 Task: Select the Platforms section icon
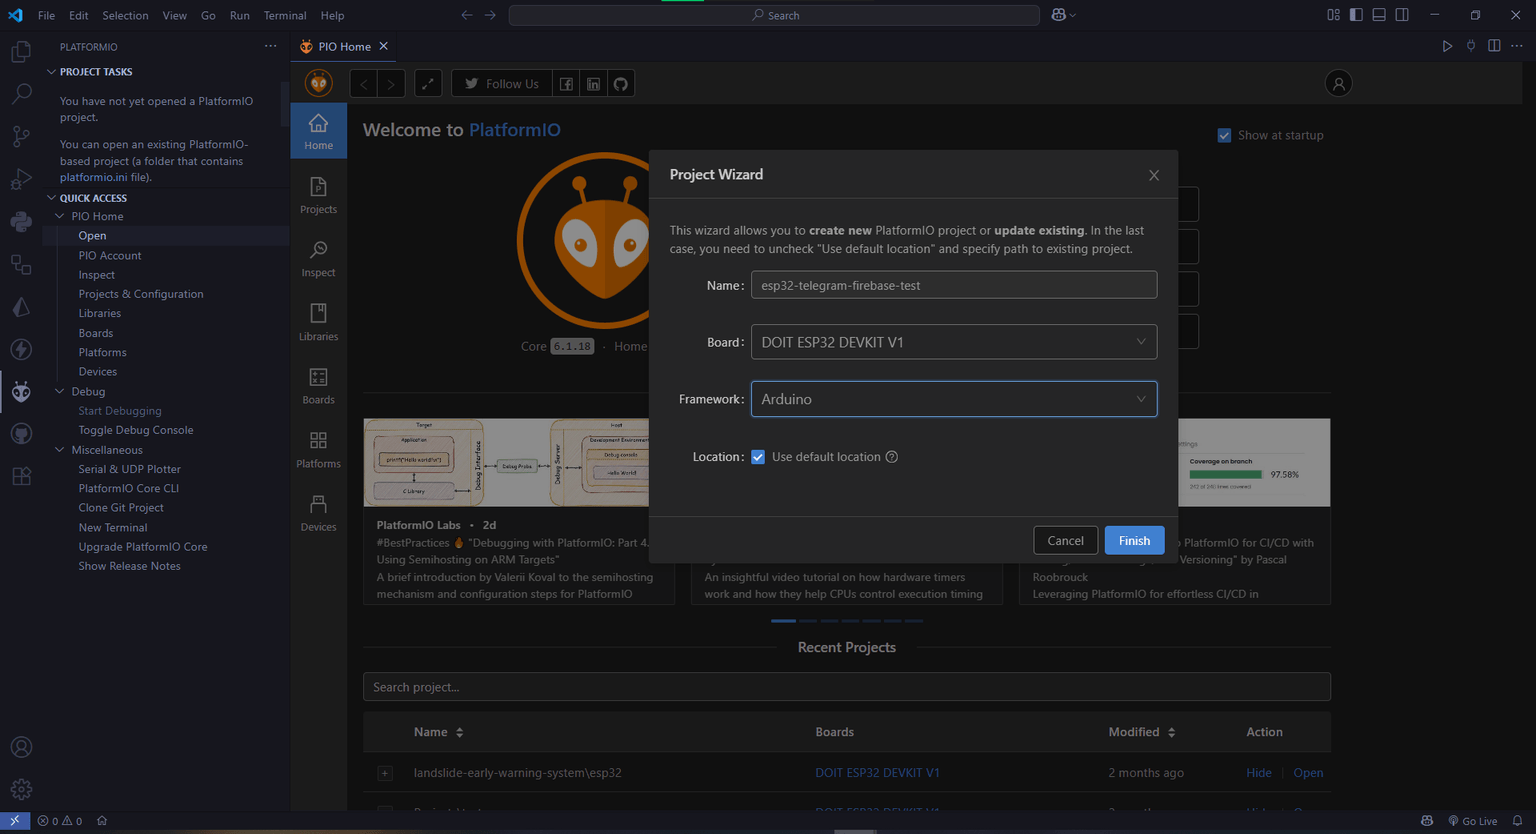click(x=318, y=448)
